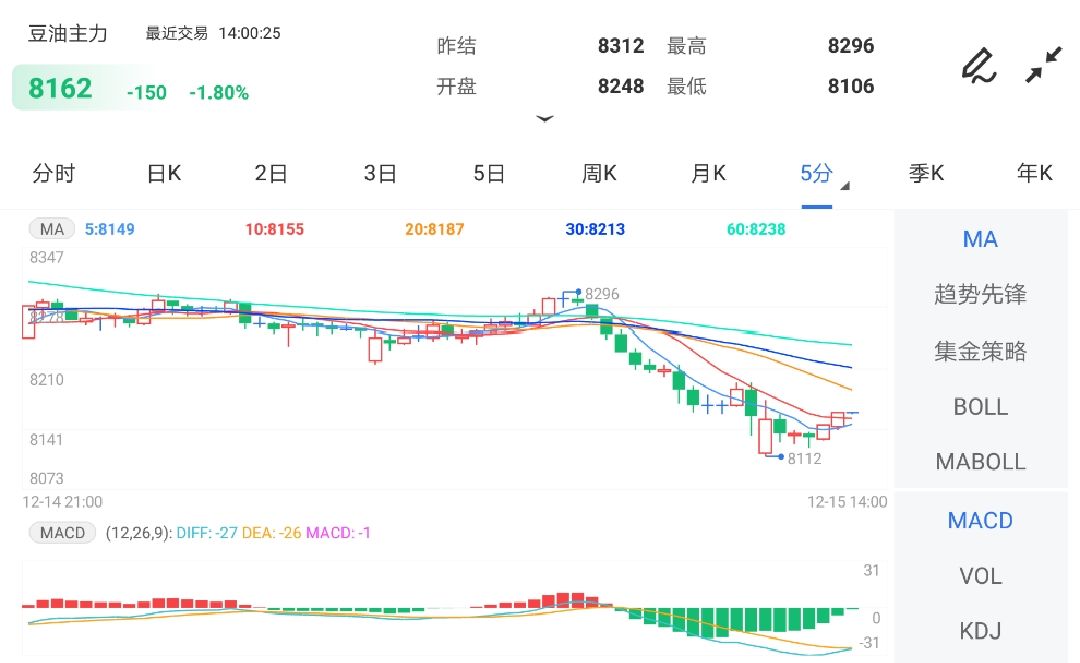
Task: Click the 开盘 8248 value
Action: point(621,86)
